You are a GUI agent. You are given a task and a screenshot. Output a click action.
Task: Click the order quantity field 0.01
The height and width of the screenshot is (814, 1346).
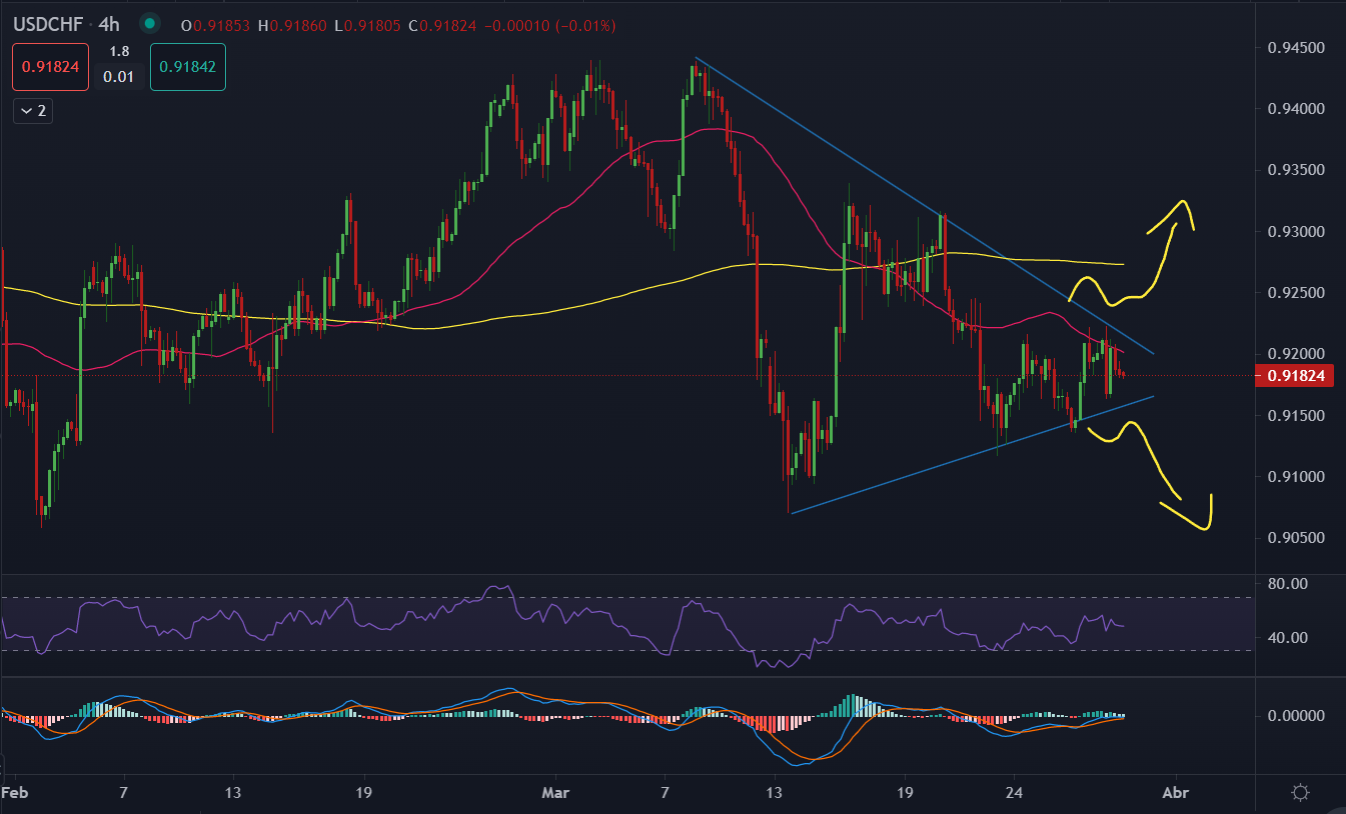click(119, 77)
